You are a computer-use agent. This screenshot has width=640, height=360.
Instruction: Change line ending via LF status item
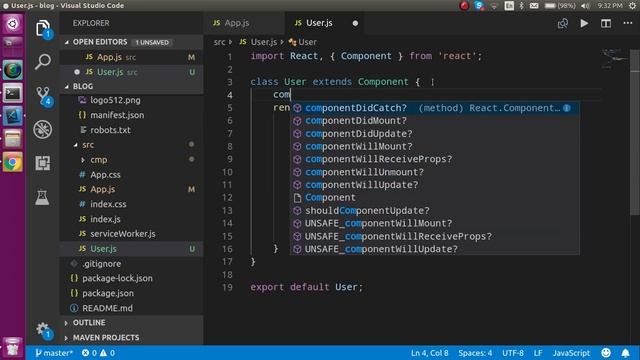click(x=538, y=353)
